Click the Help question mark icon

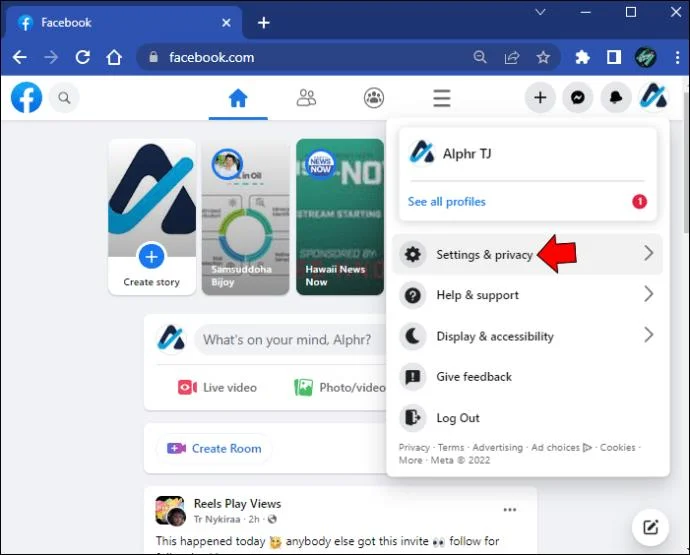pyautogui.click(x=413, y=295)
